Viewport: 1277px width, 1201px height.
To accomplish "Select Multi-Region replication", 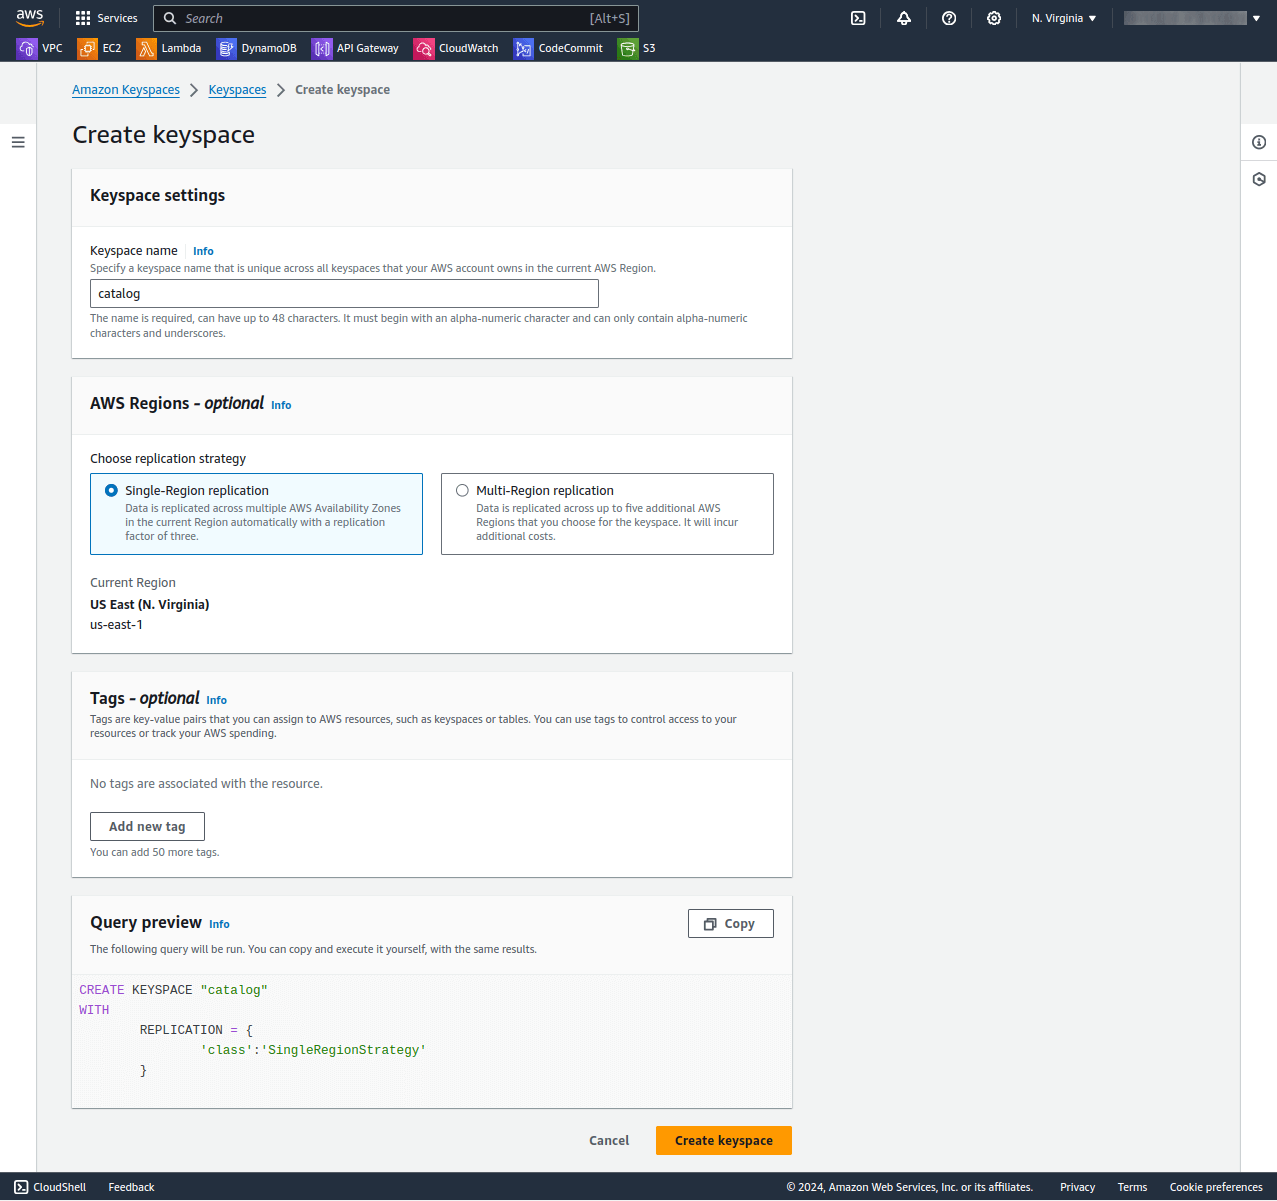I will (462, 490).
